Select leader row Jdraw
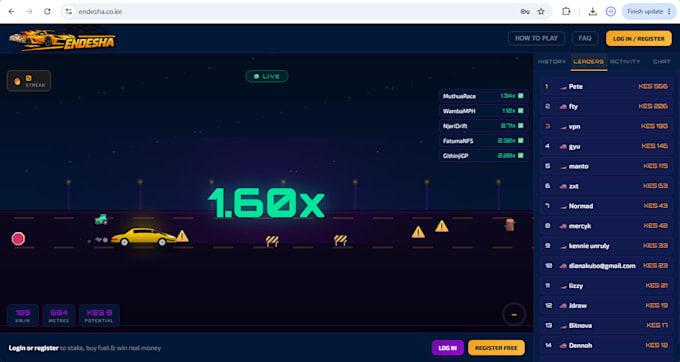 point(606,306)
